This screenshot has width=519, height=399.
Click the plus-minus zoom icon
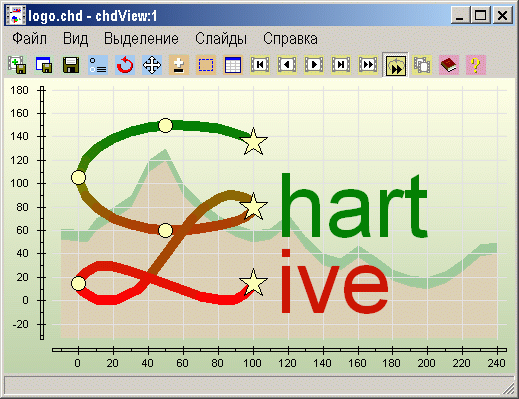[x=179, y=65]
